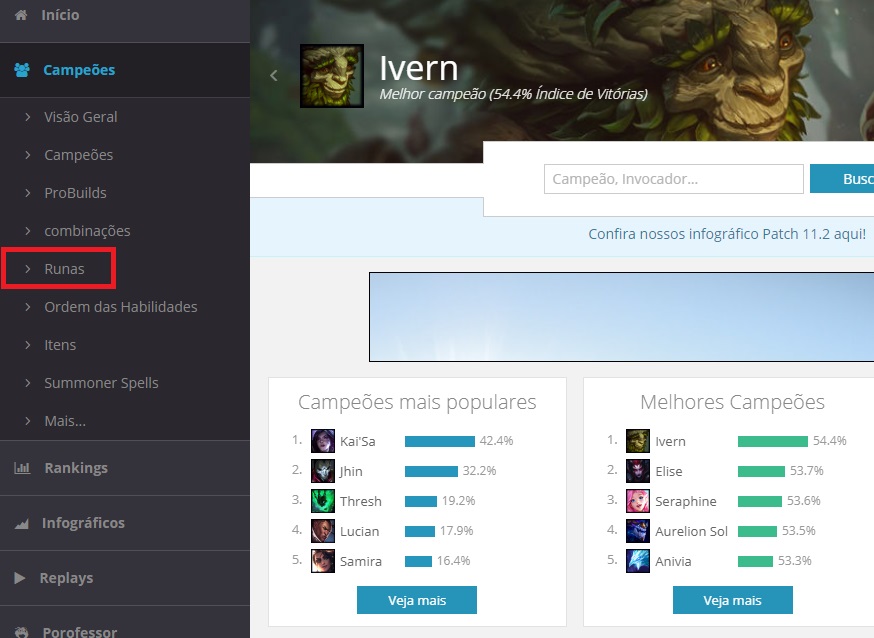This screenshot has height=638, width=874.
Task: Open the Visão Geral submenu link
Action: [81, 117]
